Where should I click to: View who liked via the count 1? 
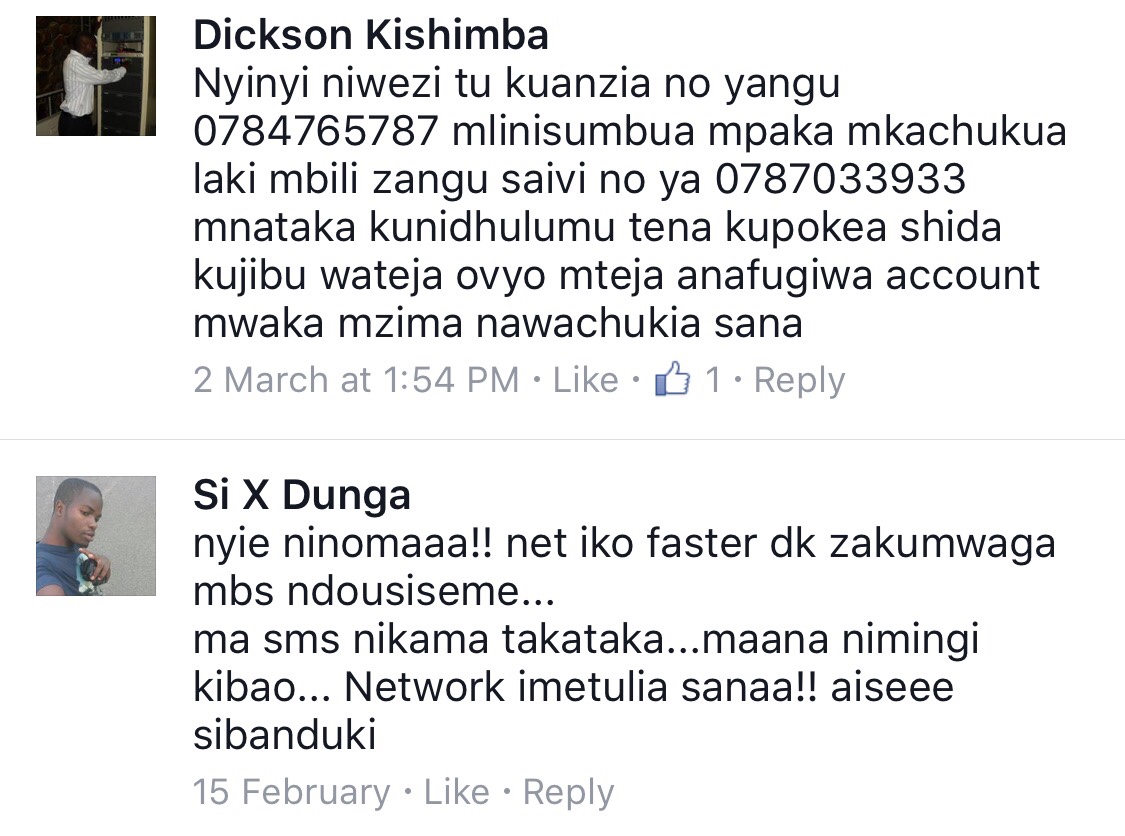[x=713, y=380]
